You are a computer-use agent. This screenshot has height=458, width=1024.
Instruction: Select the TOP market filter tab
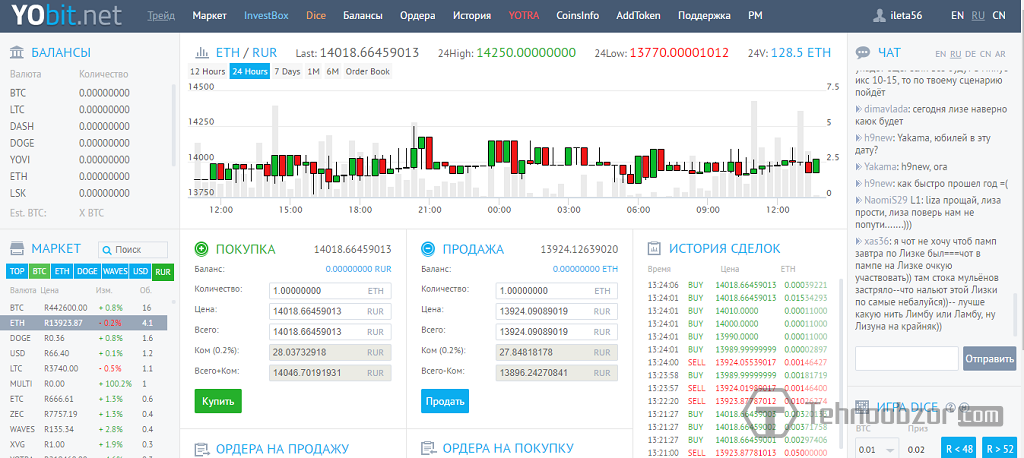[x=17, y=271]
